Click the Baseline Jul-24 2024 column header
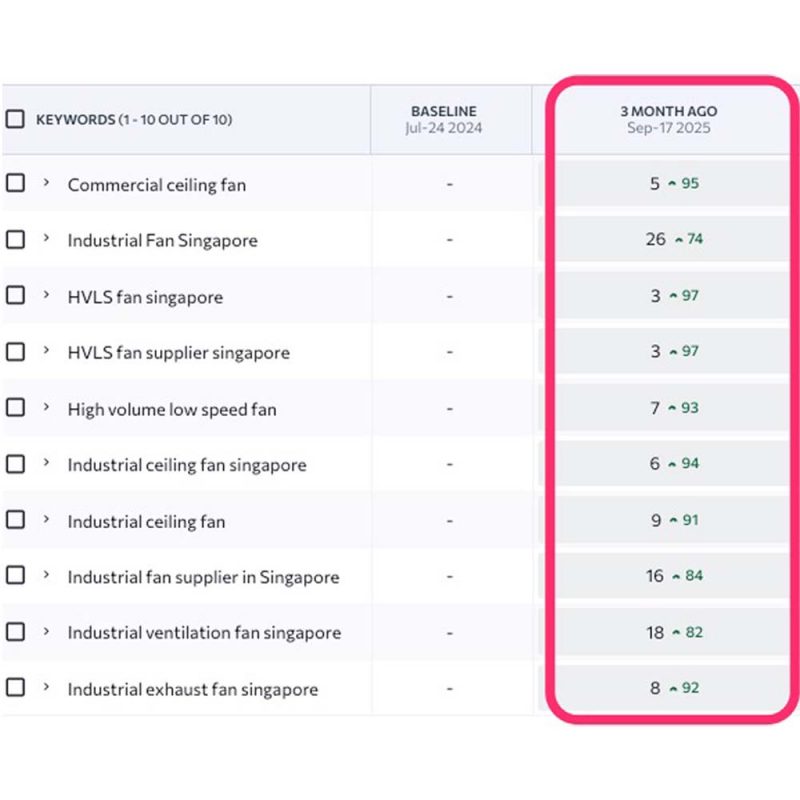 pyautogui.click(x=444, y=119)
